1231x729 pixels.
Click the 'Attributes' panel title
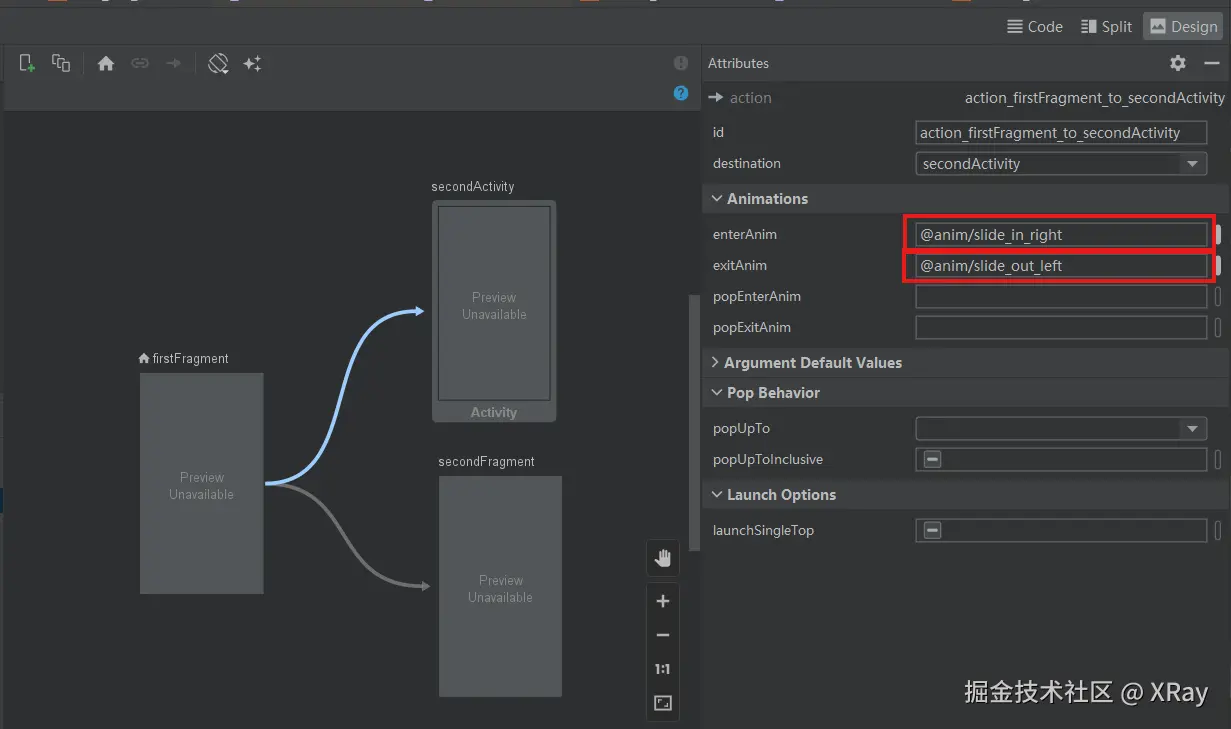(x=738, y=63)
